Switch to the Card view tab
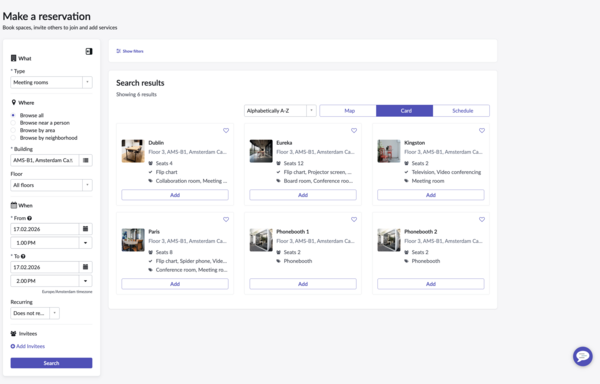The height and width of the screenshot is (384, 600). [404, 111]
